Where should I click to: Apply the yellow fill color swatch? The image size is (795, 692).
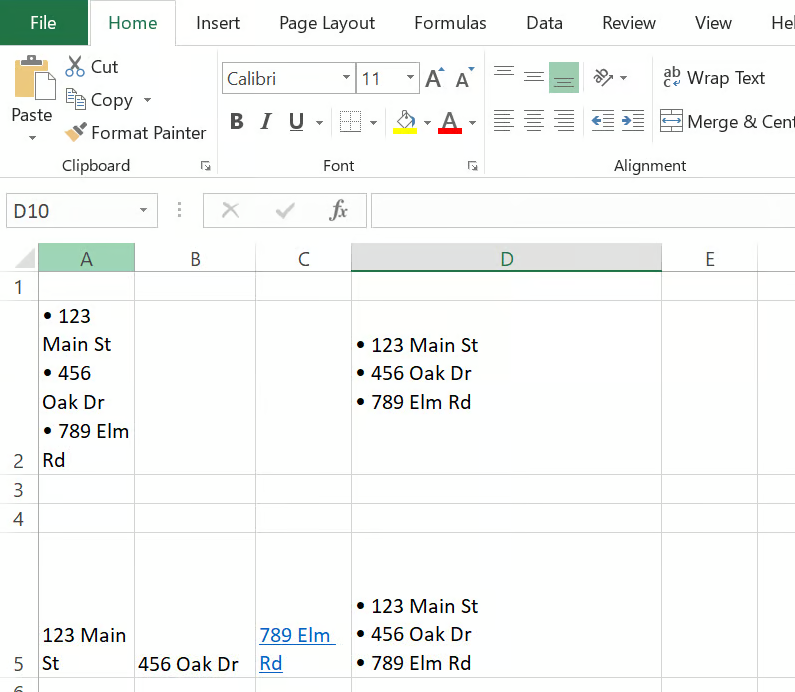pos(405,122)
